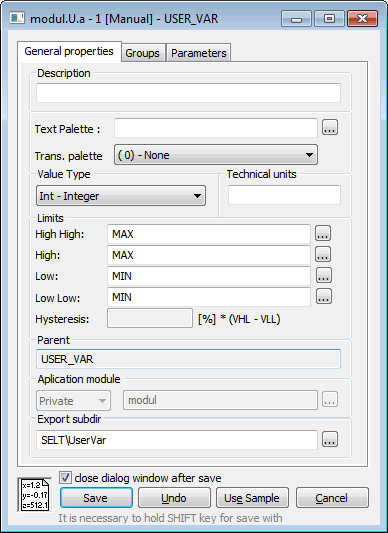Click the High High limit field
388x533 pixels.
click(x=209, y=234)
